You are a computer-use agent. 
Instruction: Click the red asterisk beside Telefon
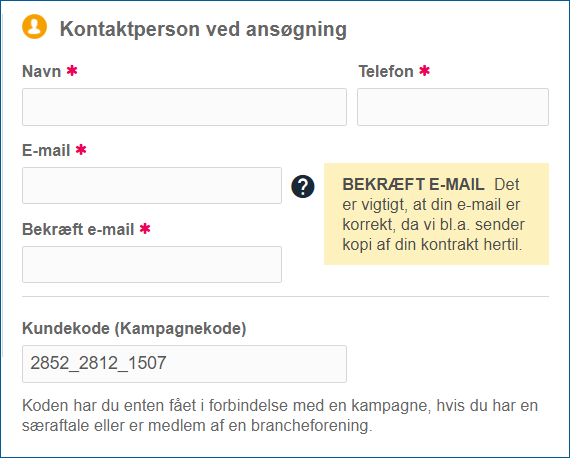[x=425, y=70]
